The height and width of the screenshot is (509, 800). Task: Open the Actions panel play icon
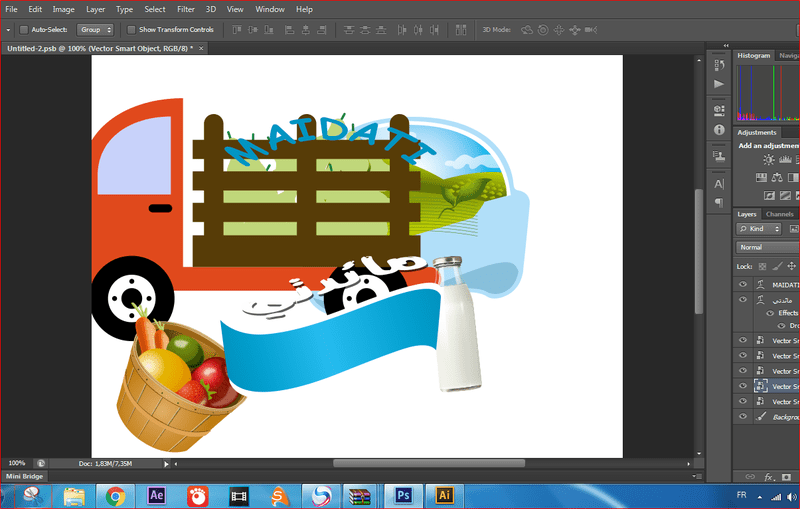coord(718,84)
